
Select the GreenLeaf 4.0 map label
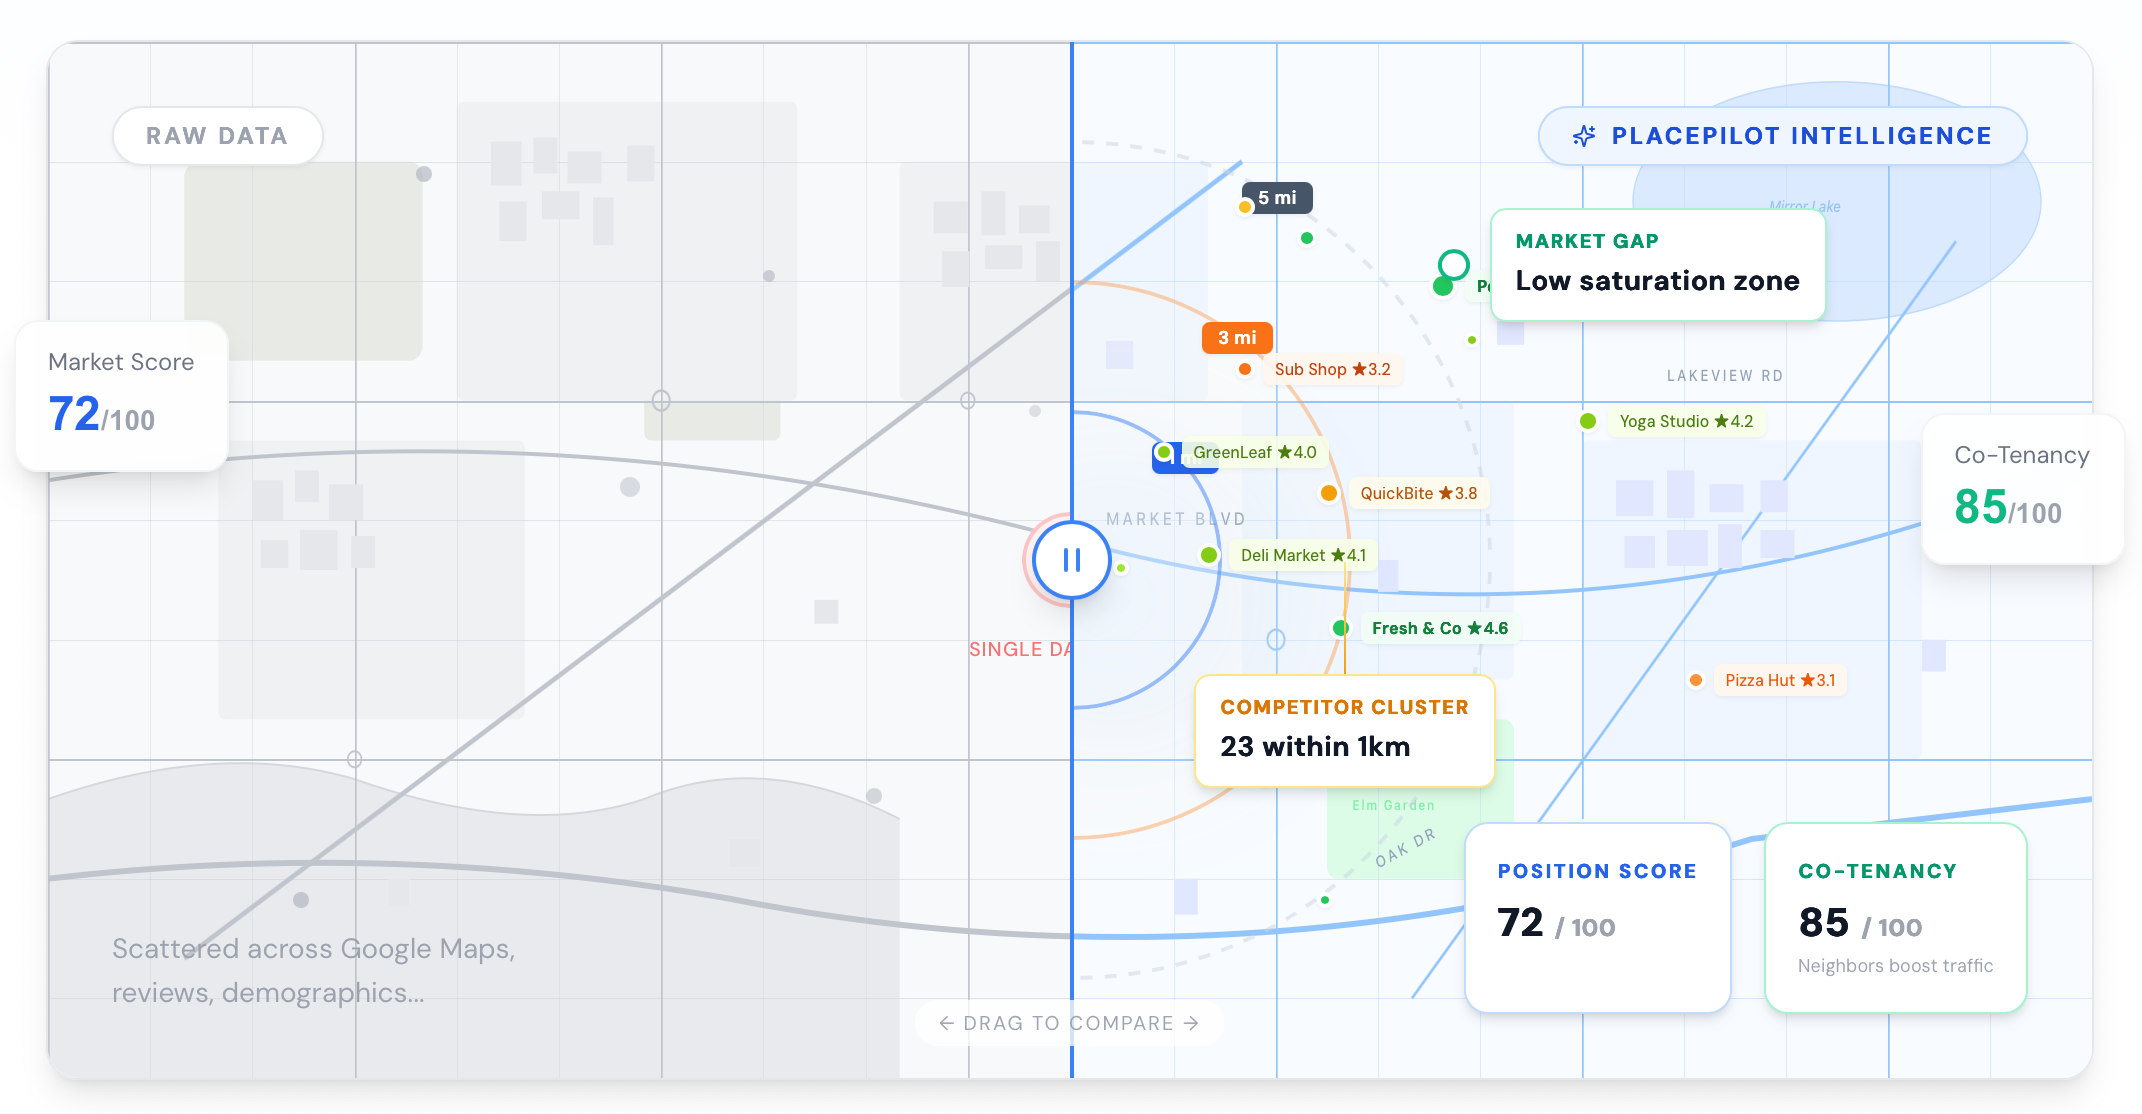(1254, 452)
